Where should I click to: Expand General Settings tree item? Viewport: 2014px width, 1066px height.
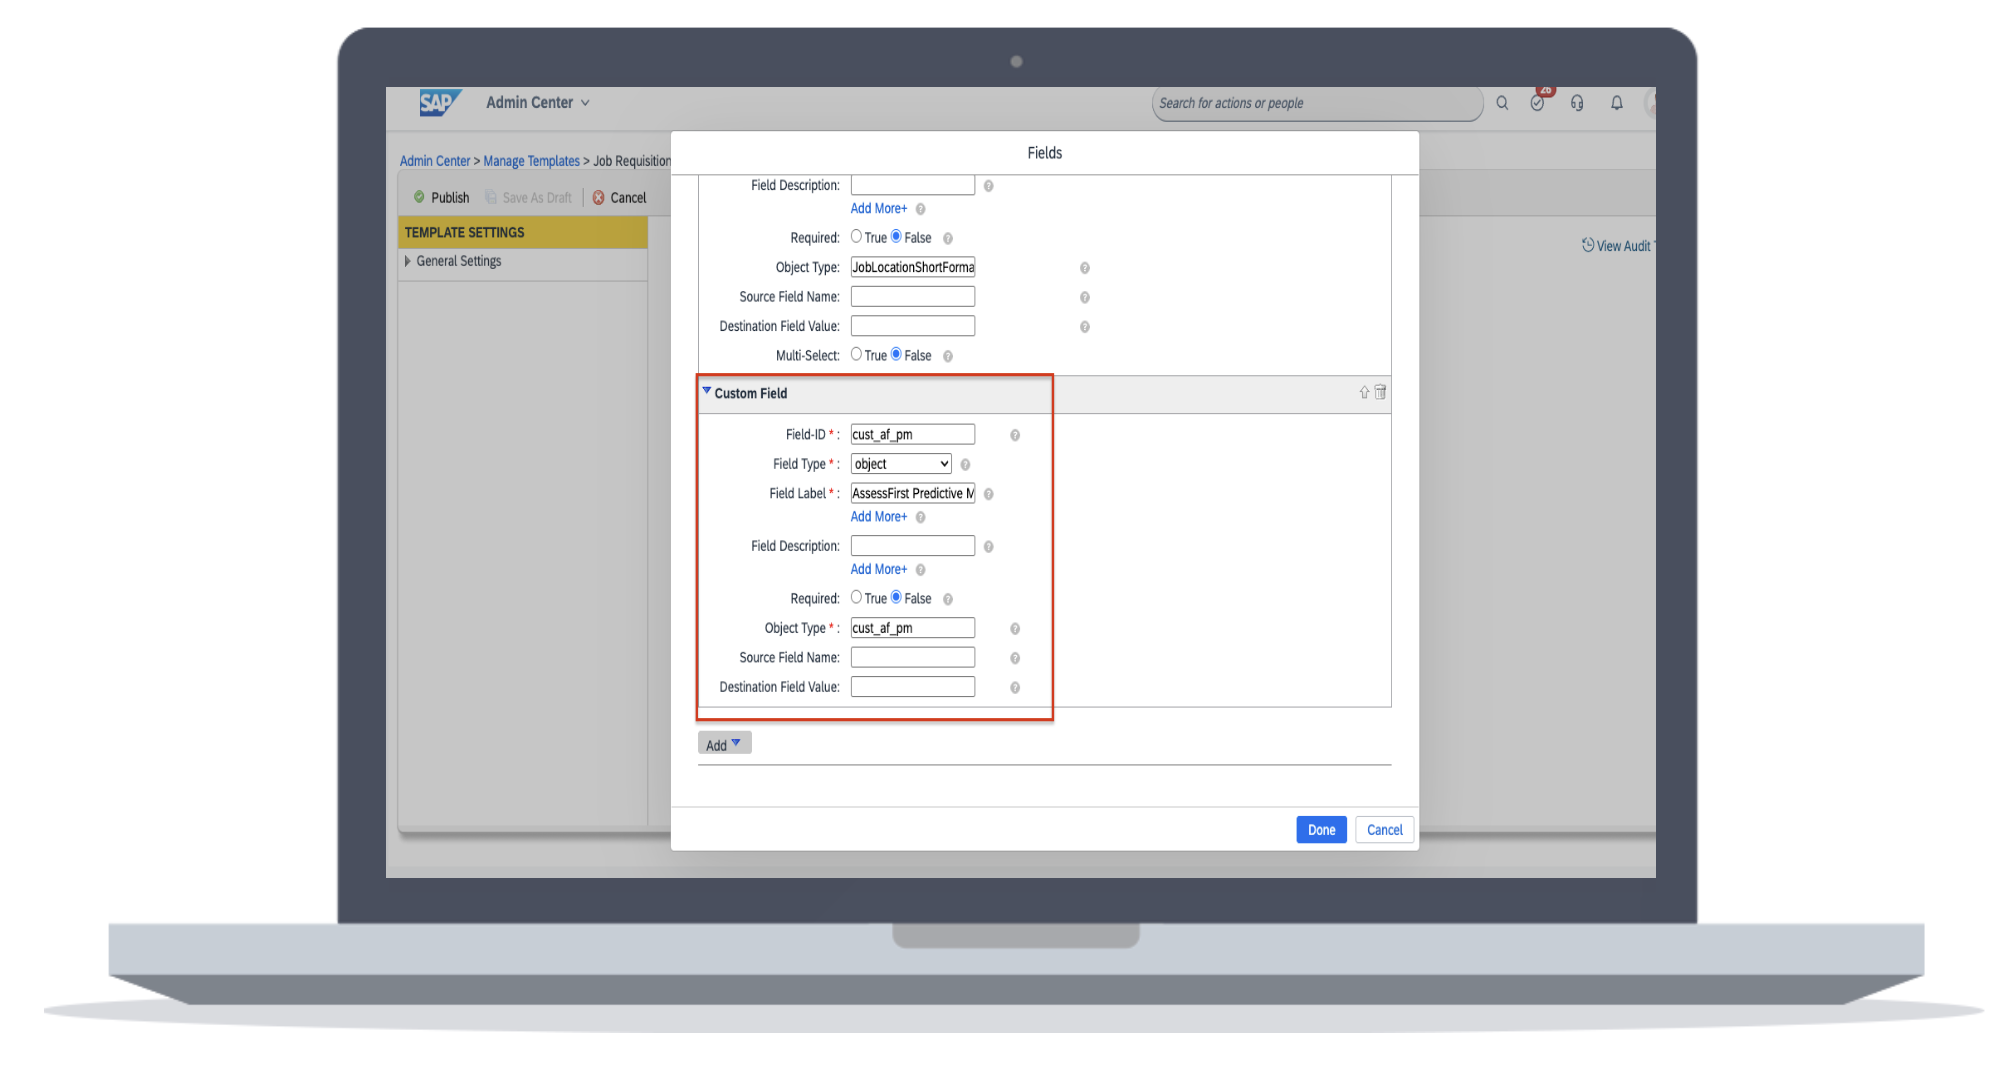pos(407,261)
